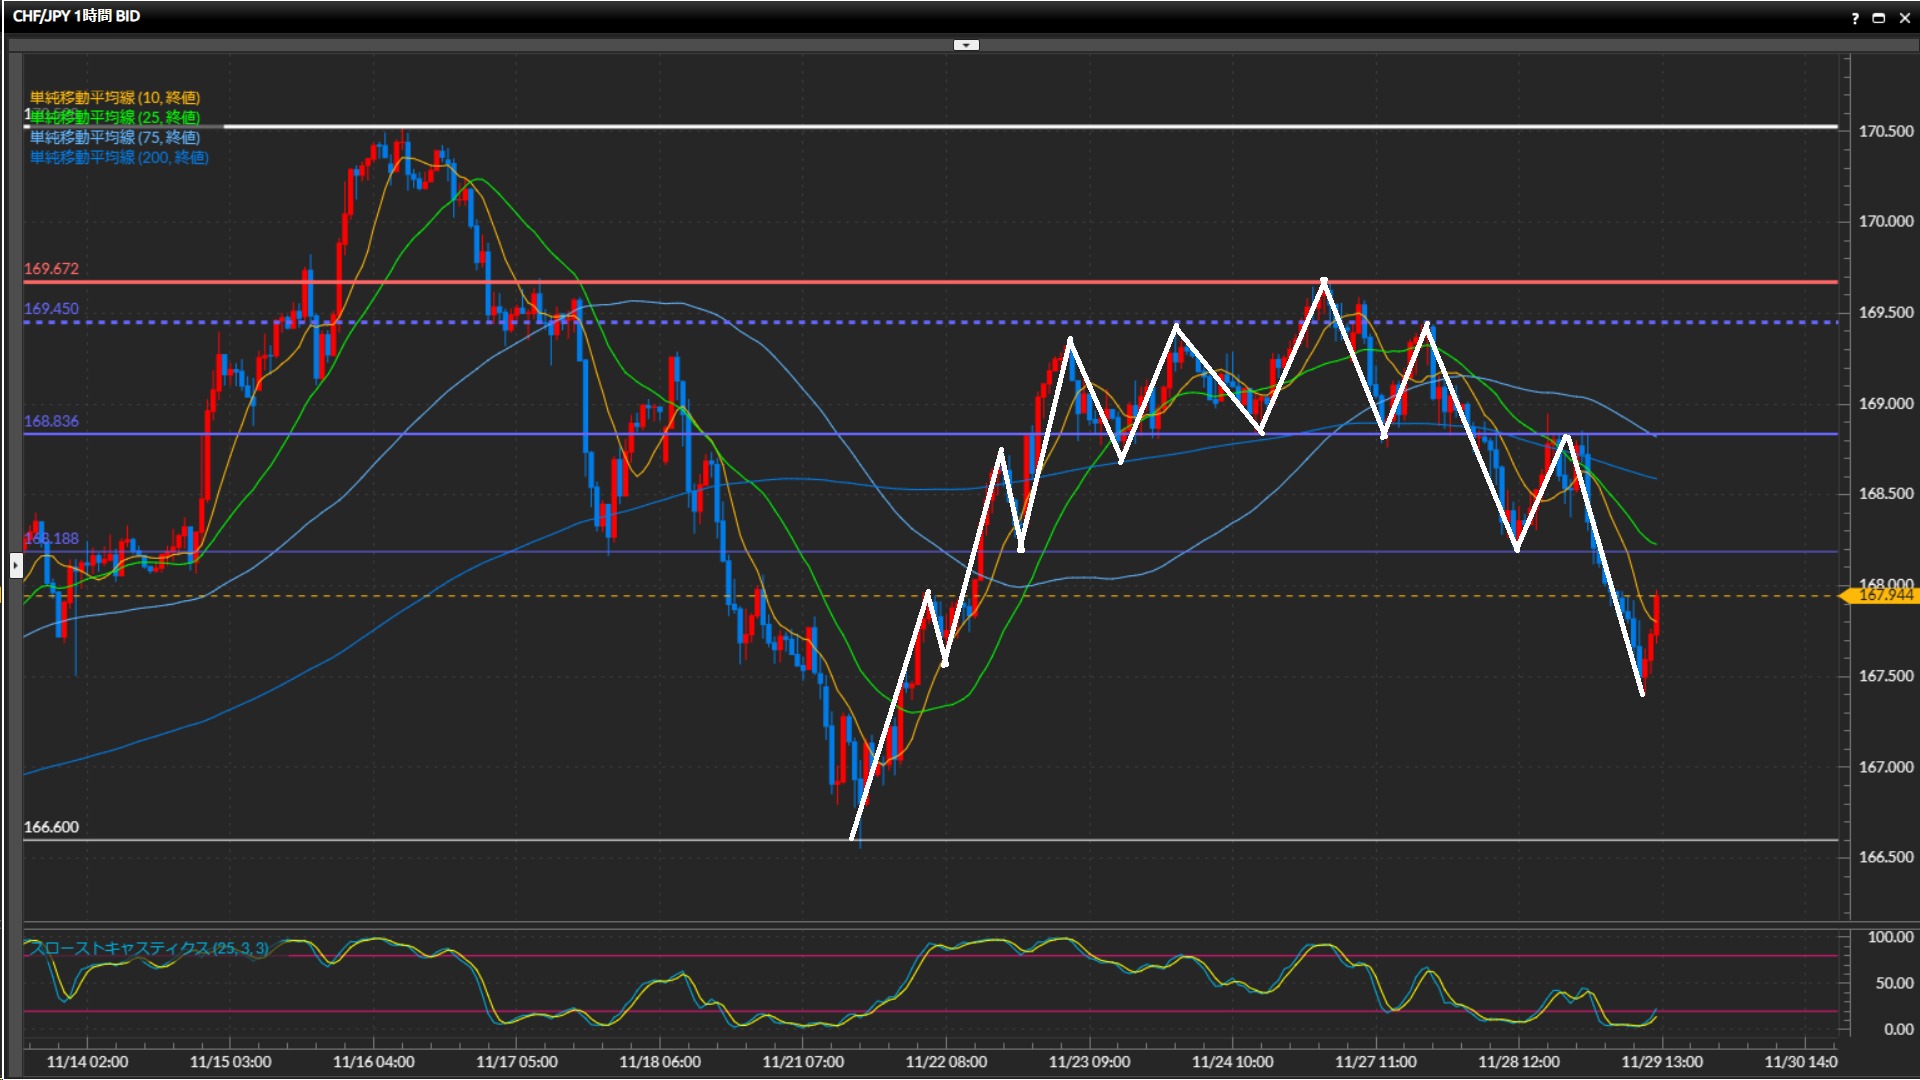Expand the left side panel arrow
1920x1080 pixels.
15,566
